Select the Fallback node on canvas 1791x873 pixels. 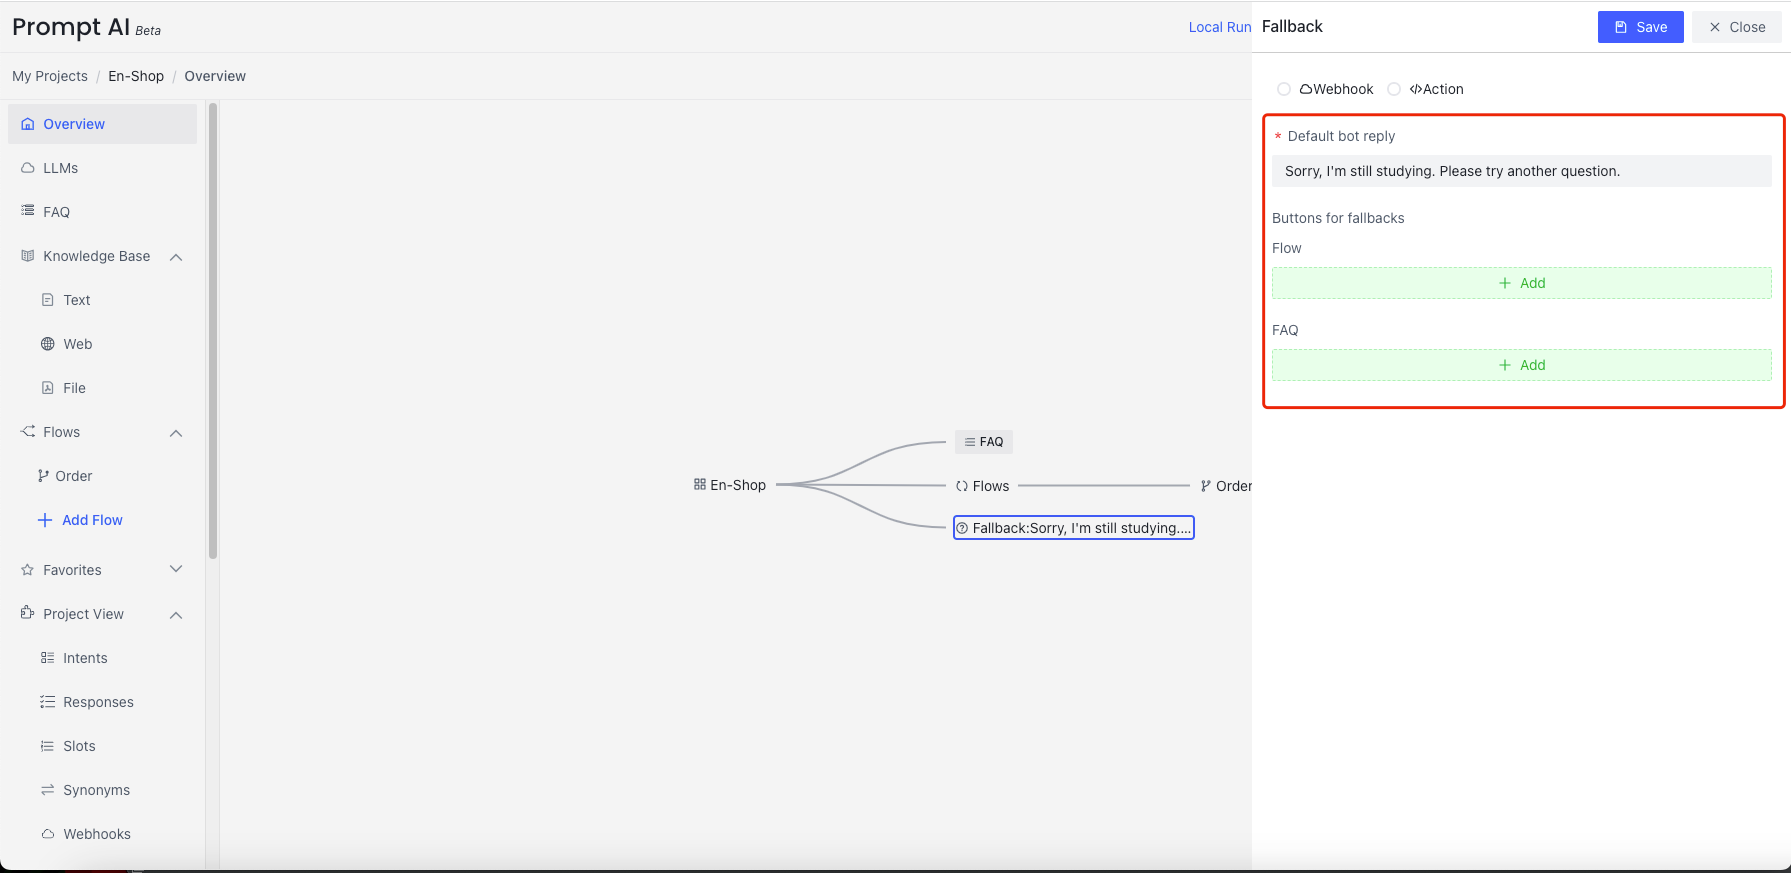1074,528
